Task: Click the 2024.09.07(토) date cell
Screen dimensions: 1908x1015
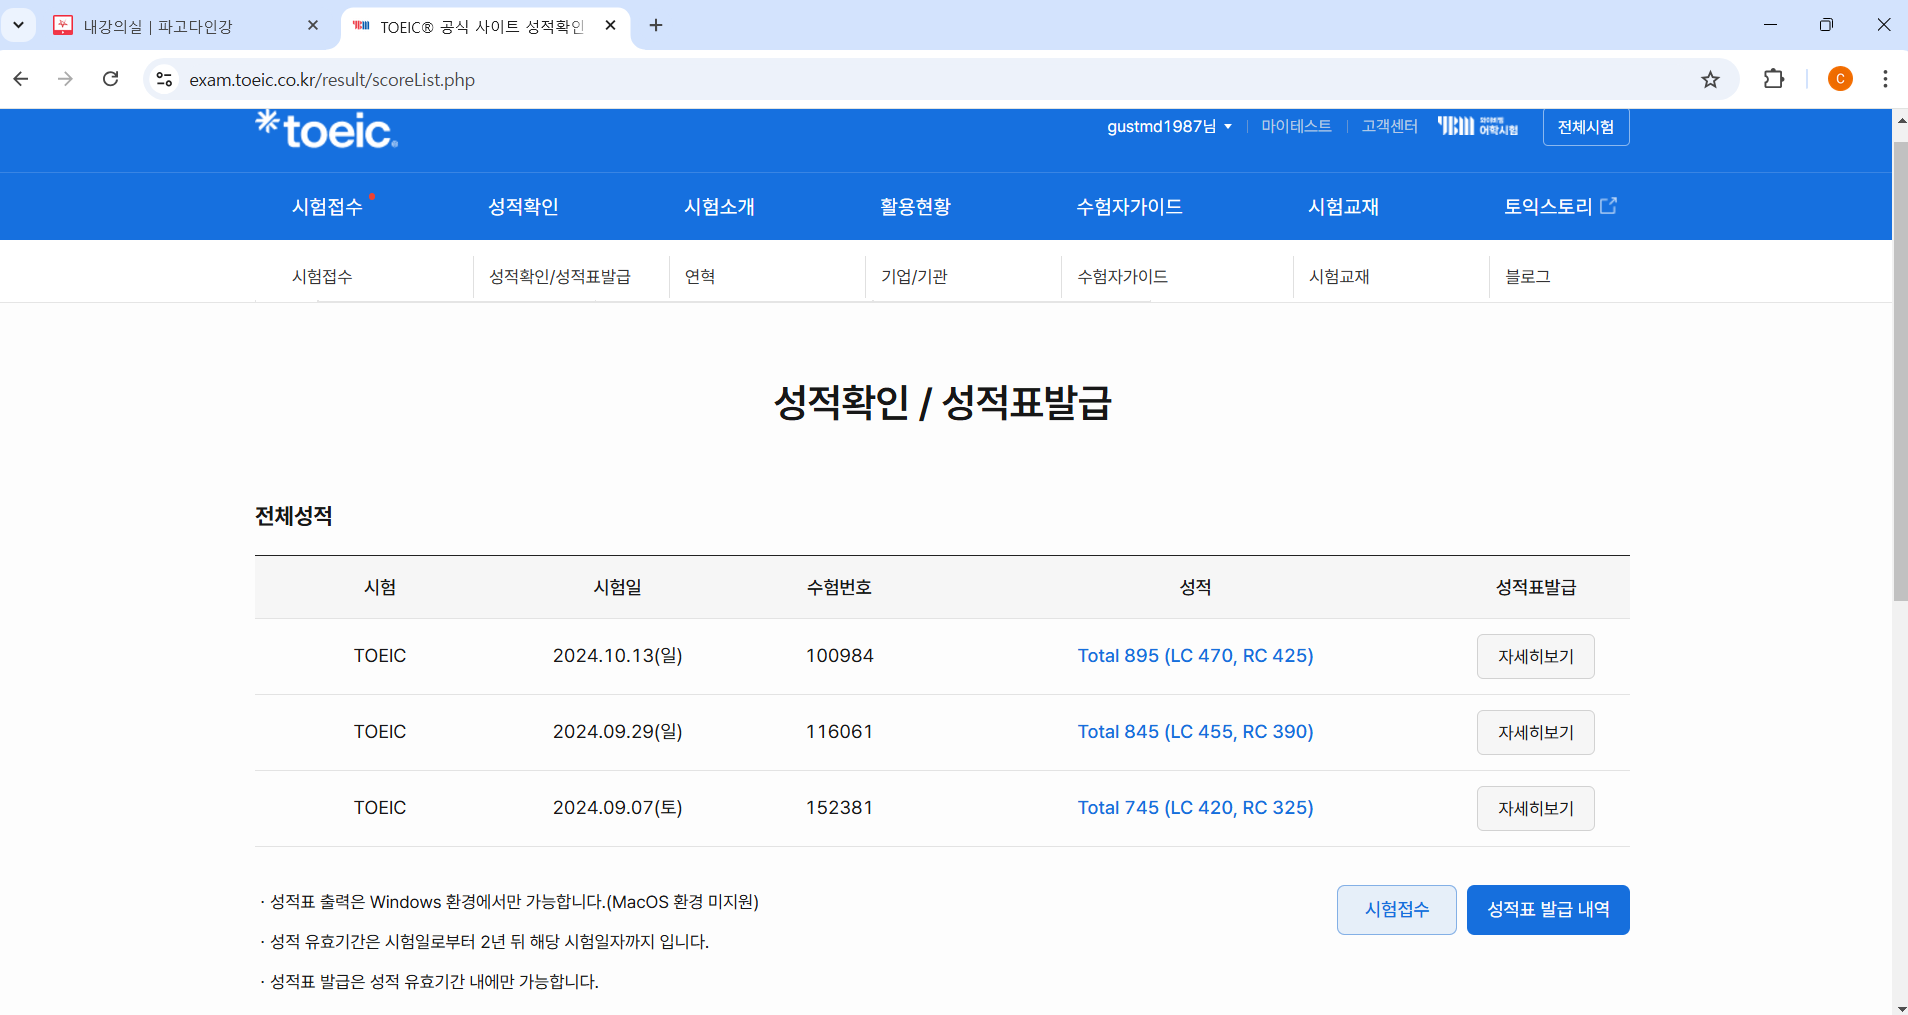Action: coord(618,808)
